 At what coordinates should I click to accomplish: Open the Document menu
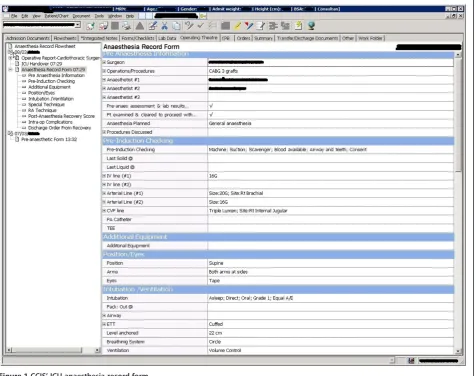click(x=82, y=16)
